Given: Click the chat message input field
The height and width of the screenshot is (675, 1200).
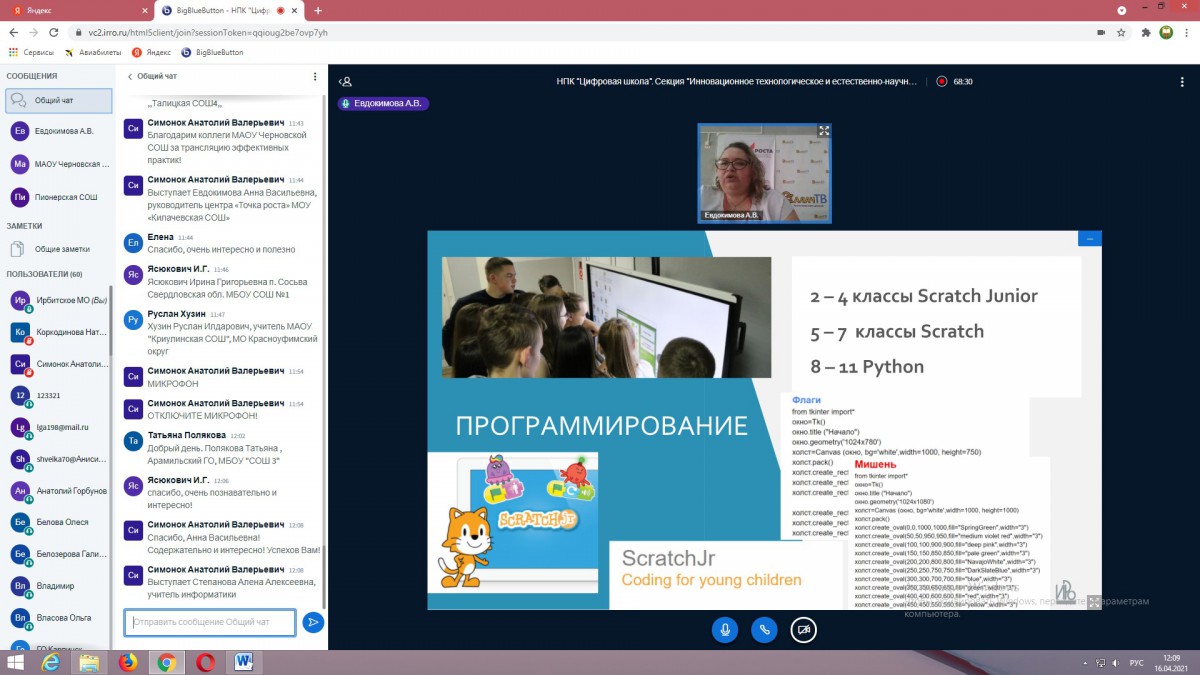Looking at the screenshot, I should [210, 622].
